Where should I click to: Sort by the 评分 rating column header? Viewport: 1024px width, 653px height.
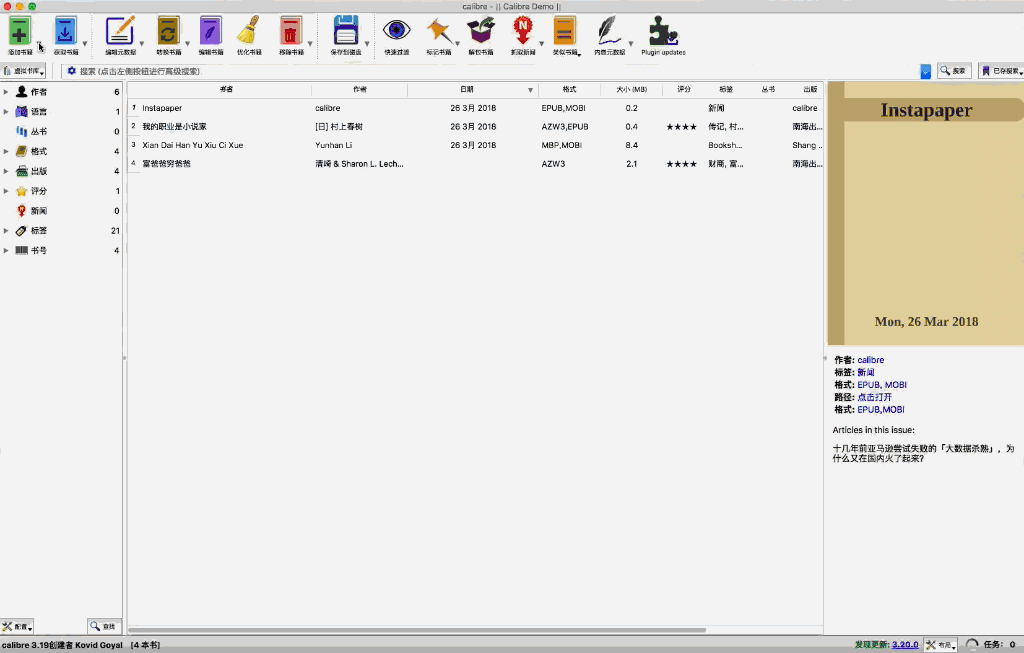pos(684,89)
